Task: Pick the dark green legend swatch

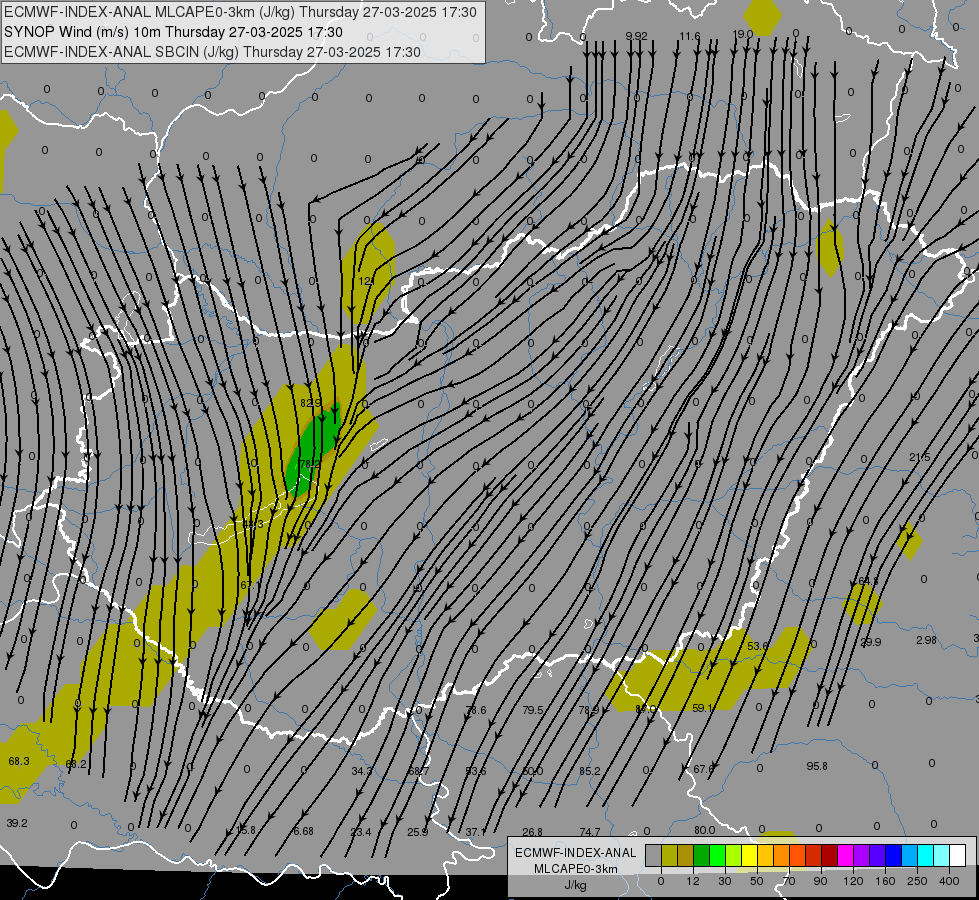Action: point(701,855)
